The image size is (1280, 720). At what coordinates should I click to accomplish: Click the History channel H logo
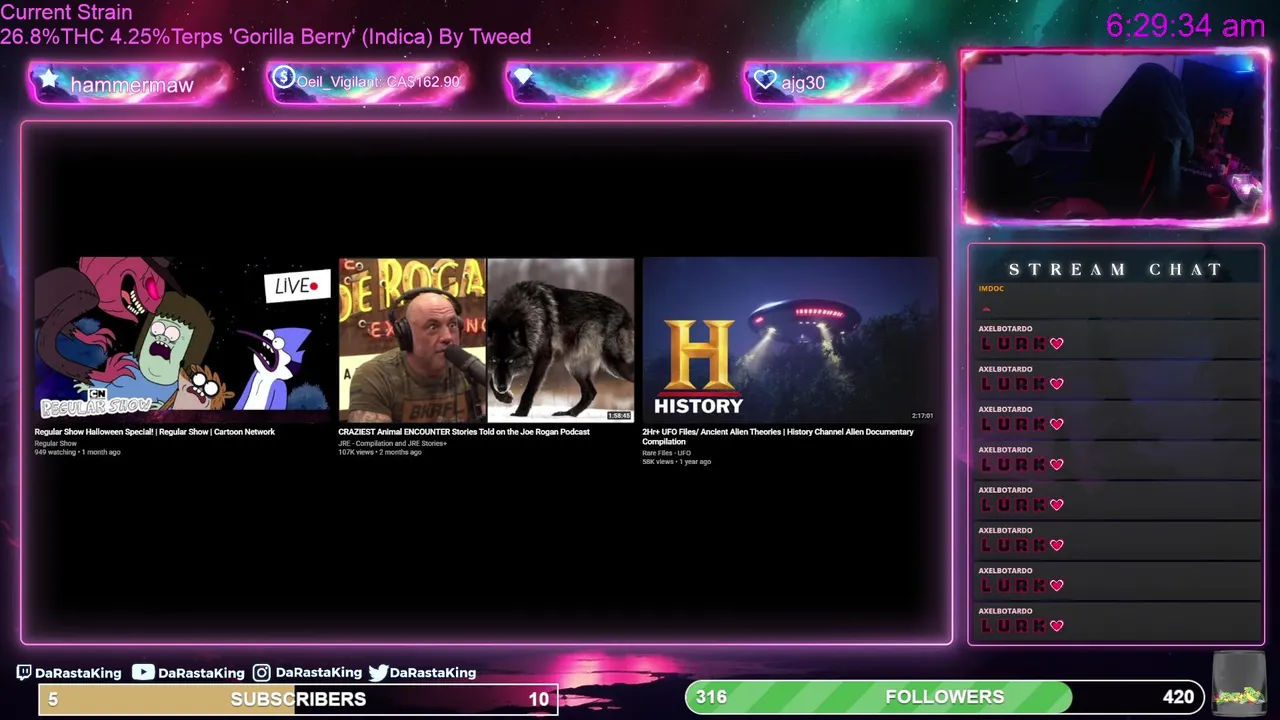tap(698, 356)
